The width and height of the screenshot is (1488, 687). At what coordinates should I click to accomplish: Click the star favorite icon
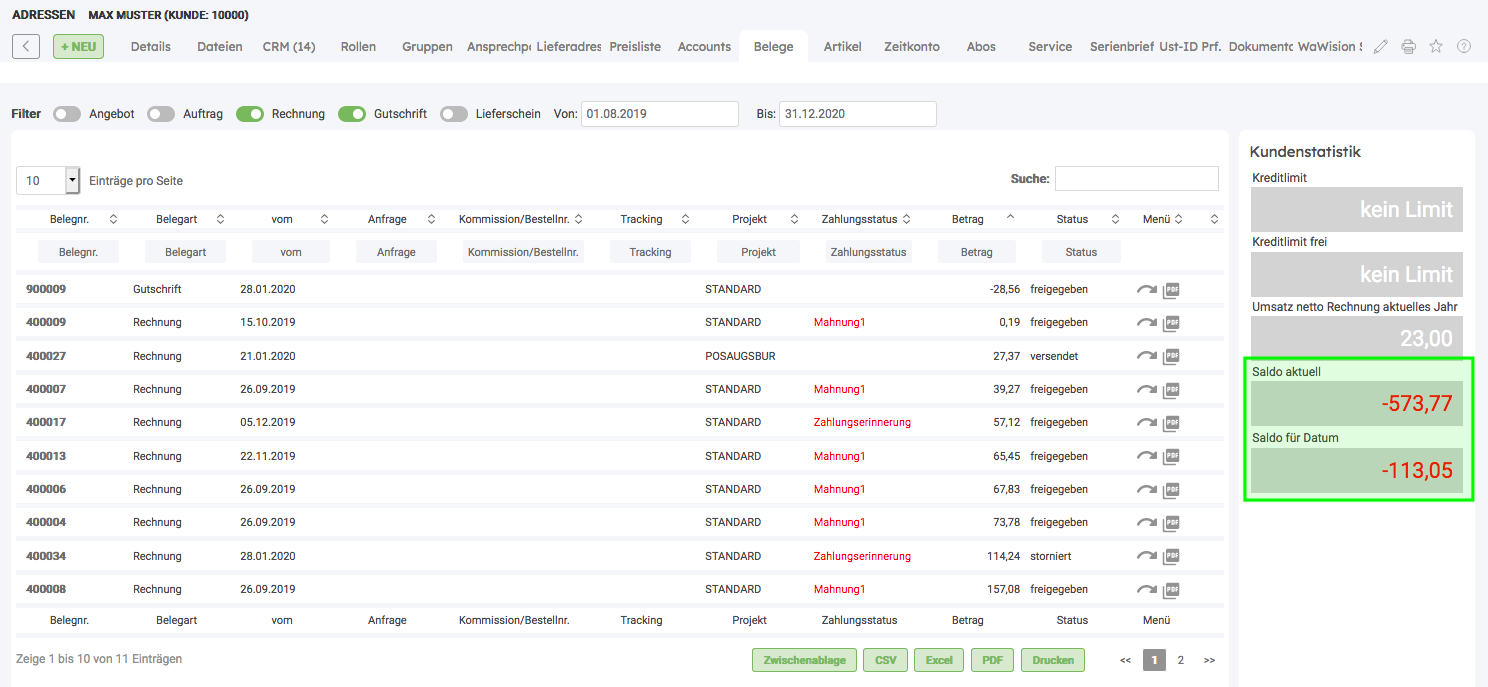(x=1436, y=46)
